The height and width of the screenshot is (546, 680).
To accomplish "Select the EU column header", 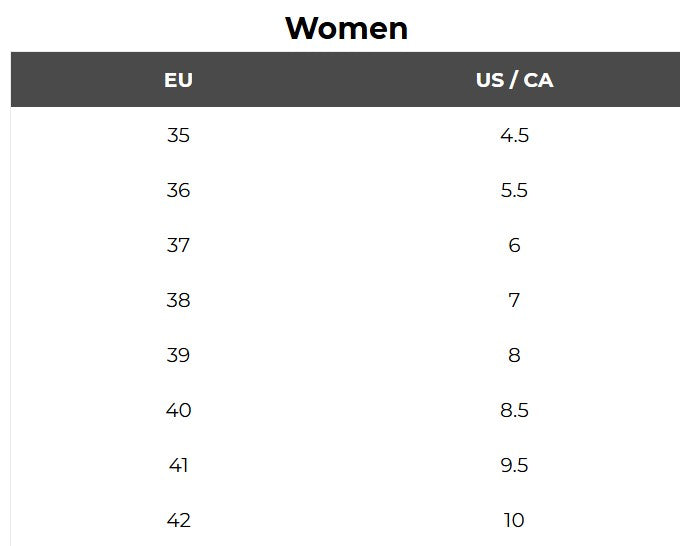I will 178,80.
